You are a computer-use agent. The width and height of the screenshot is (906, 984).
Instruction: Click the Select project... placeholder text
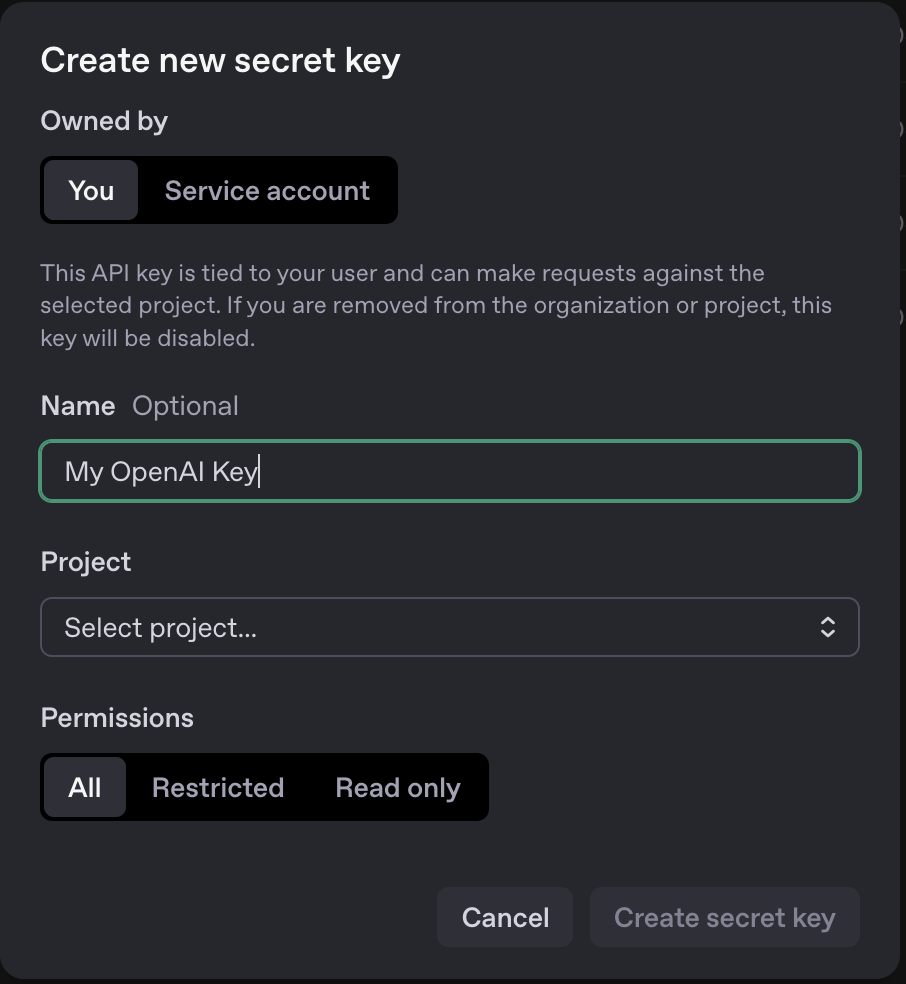pos(160,627)
